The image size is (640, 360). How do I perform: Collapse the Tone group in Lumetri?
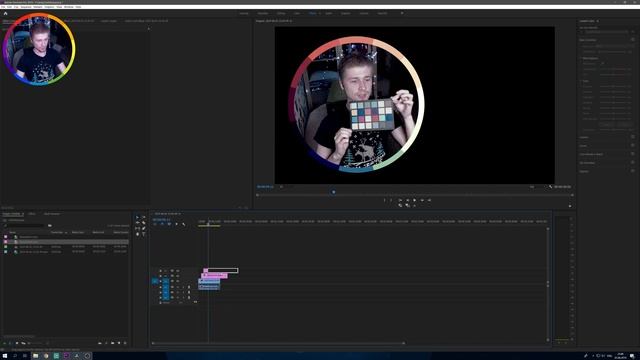(582, 81)
